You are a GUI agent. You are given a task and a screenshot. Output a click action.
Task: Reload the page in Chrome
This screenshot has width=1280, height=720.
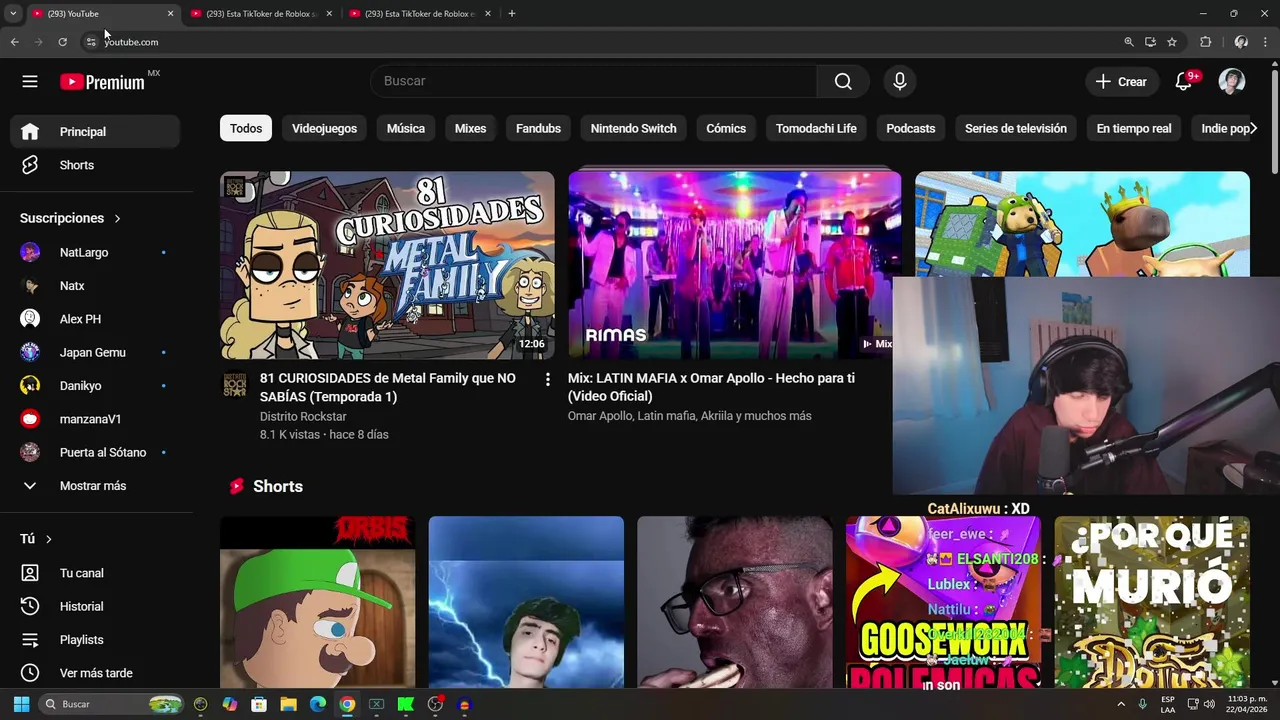click(x=62, y=42)
